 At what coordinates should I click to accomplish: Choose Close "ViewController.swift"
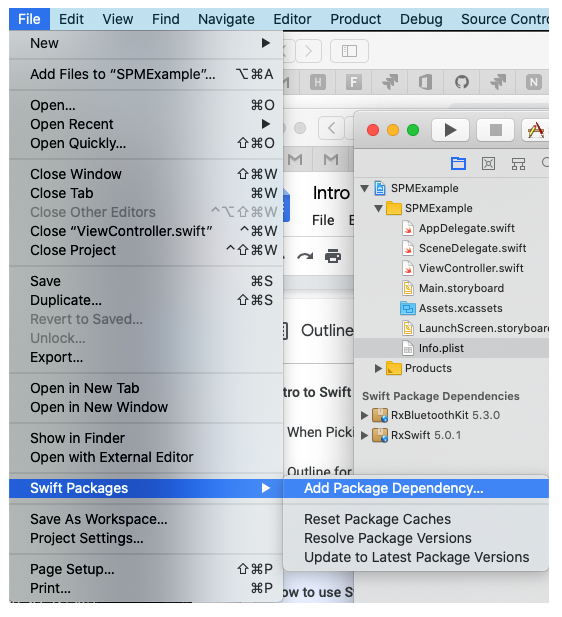click(146, 231)
